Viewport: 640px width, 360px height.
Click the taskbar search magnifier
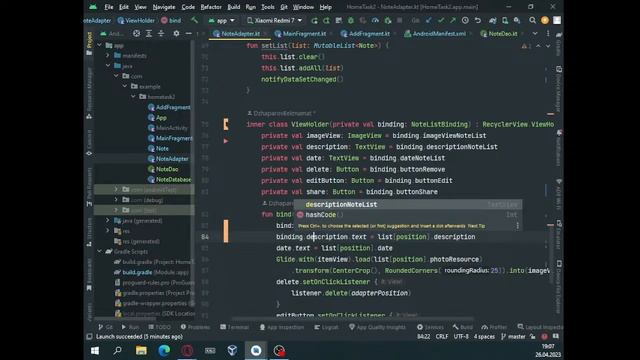pos(118,351)
